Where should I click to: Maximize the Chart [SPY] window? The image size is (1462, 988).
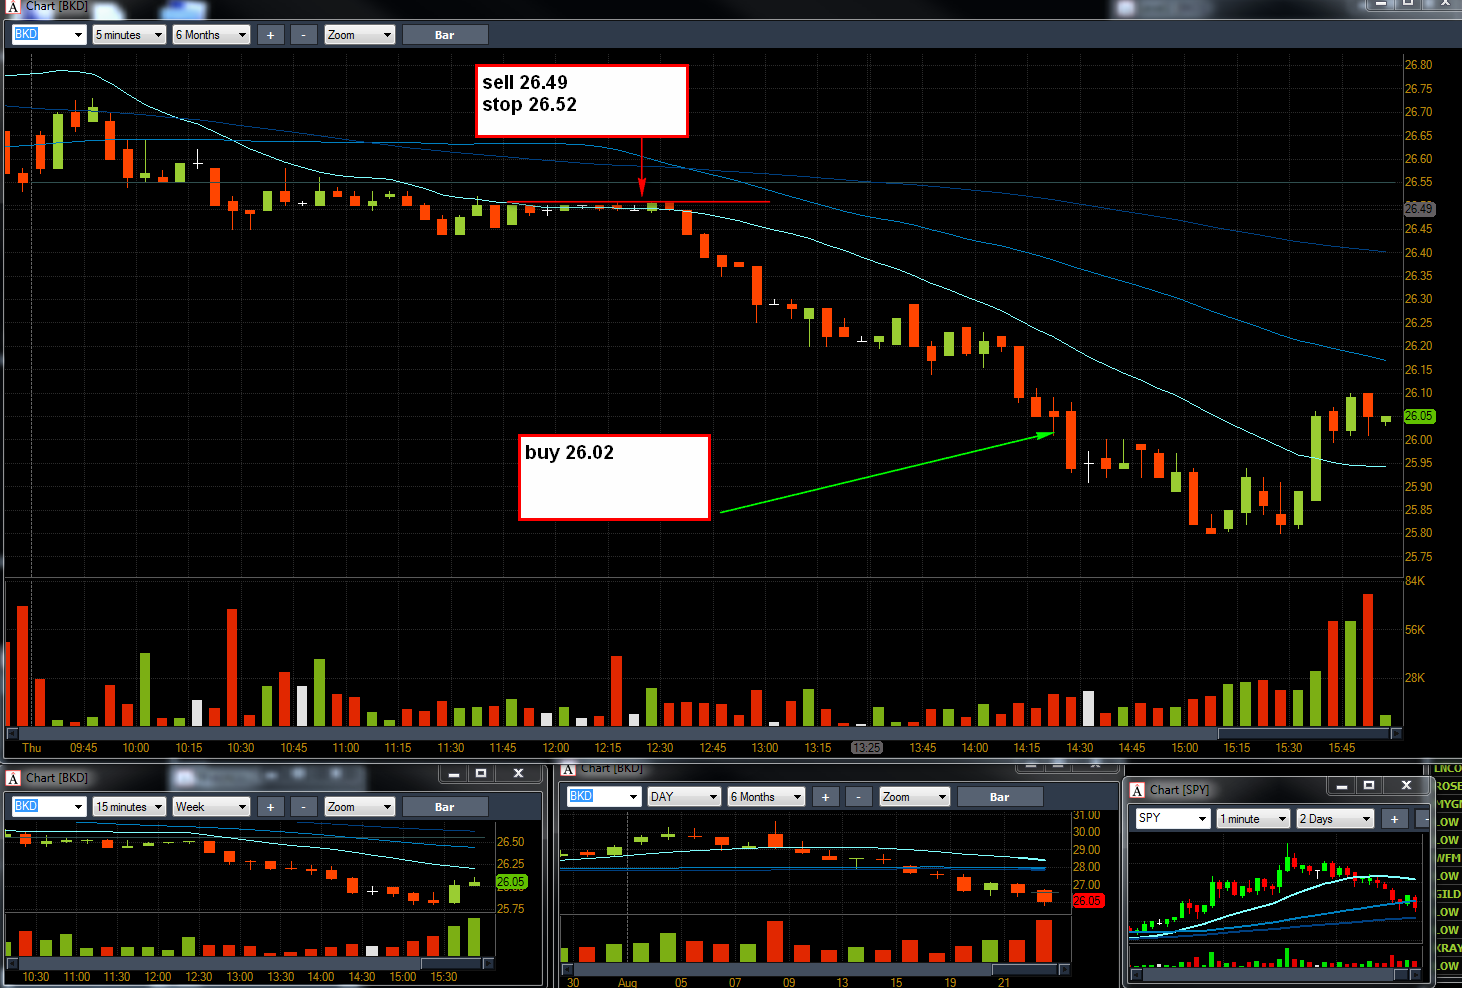1369,786
